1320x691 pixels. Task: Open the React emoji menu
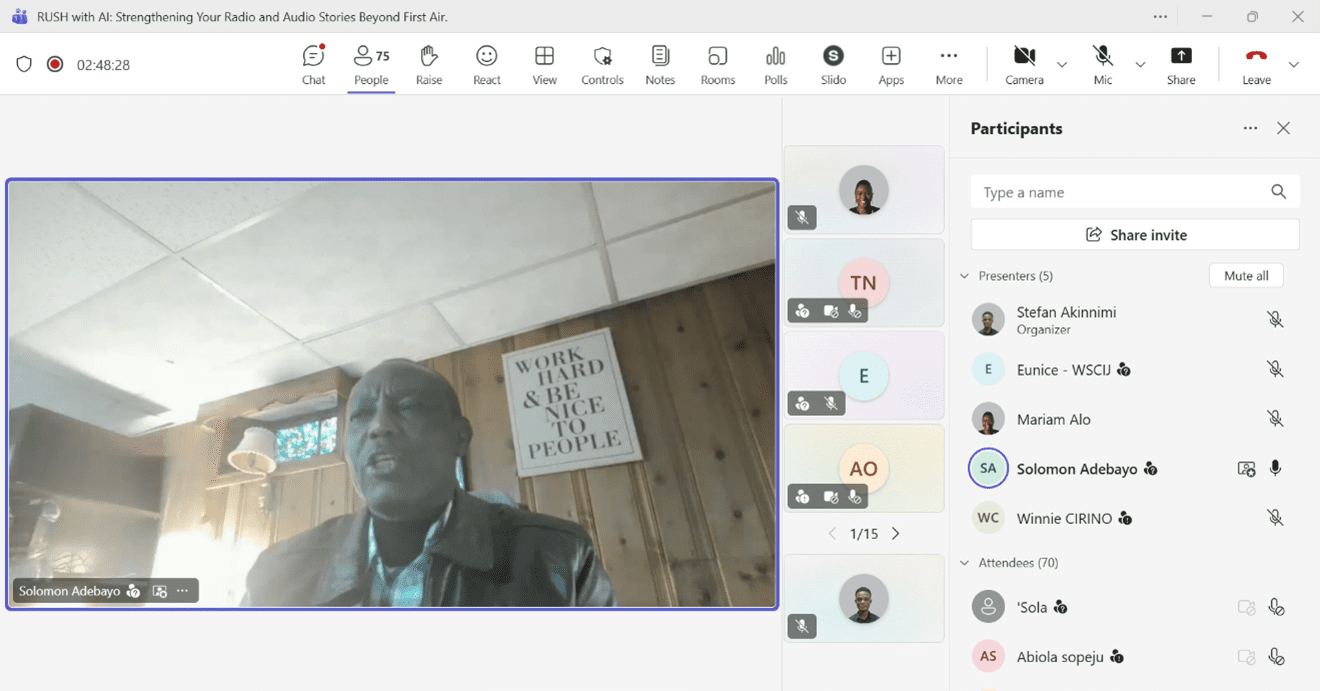487,64
